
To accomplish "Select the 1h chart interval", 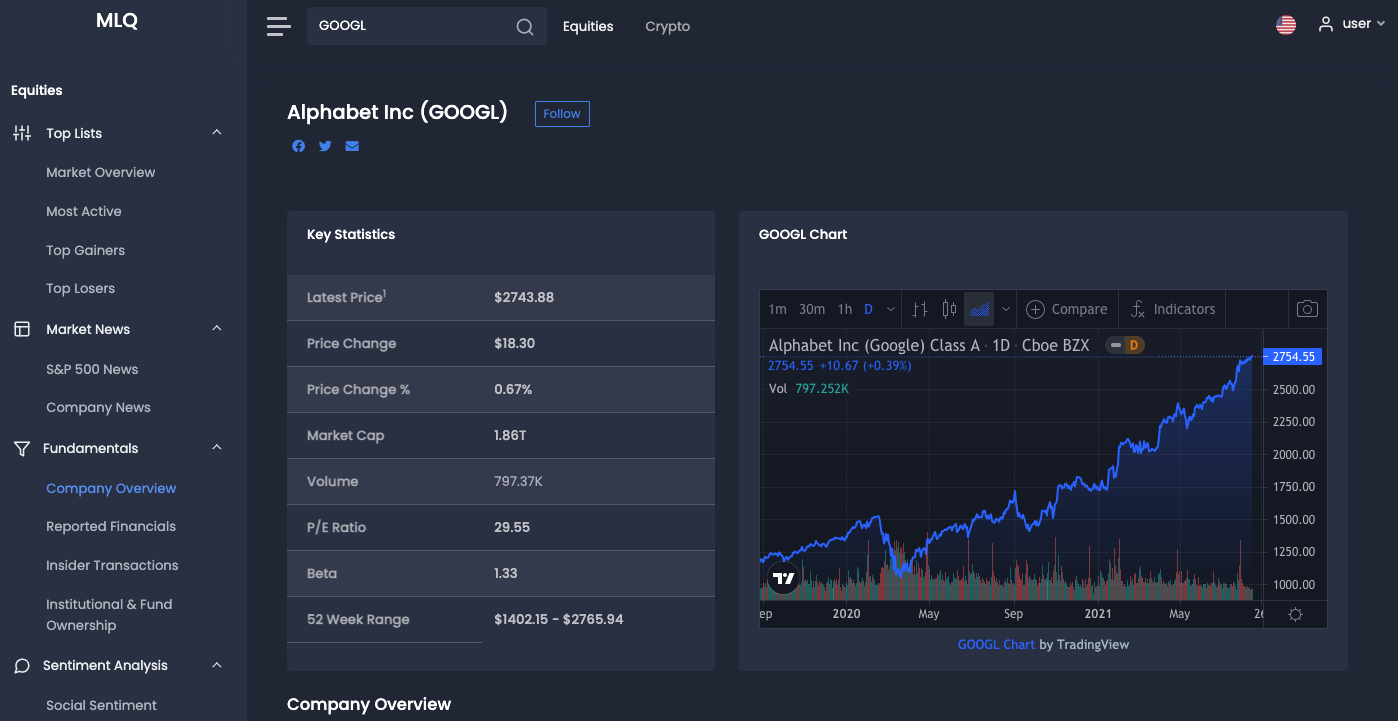I will [x=845, y=309].
